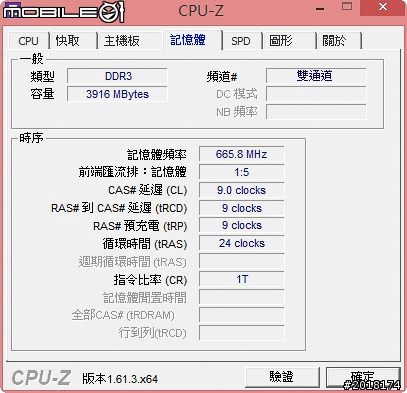Screen dimensions: 407x393
Task: Click the CPU-Z title bar text
Action: pyautogui.click(x=201, y=10)
